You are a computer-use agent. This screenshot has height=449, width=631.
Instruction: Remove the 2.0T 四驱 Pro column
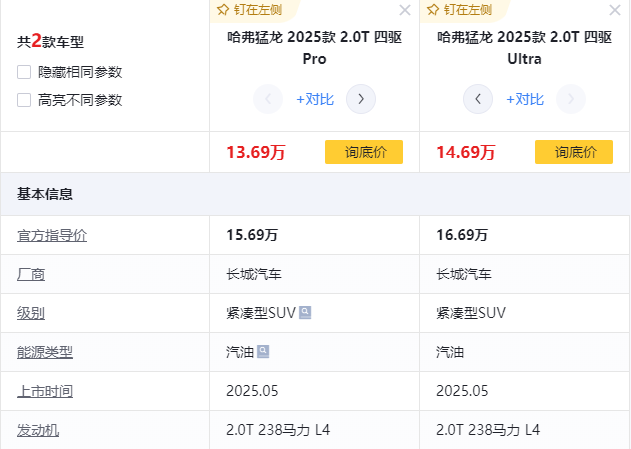404,11
